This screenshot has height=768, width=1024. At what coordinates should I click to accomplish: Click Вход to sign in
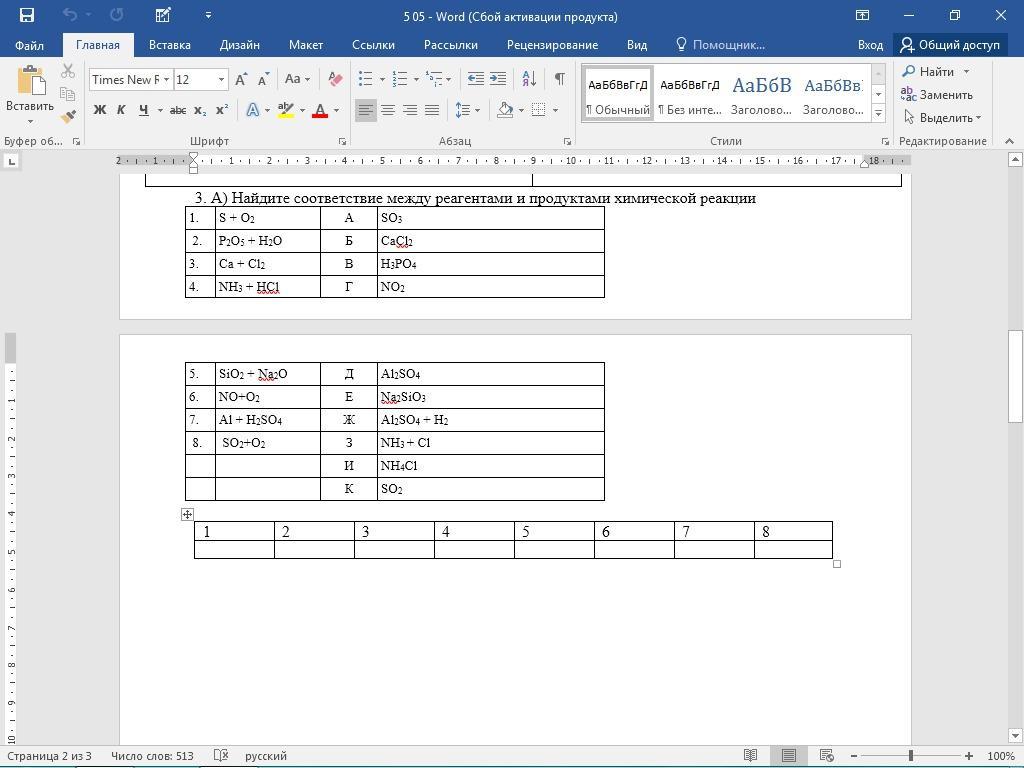870,45
